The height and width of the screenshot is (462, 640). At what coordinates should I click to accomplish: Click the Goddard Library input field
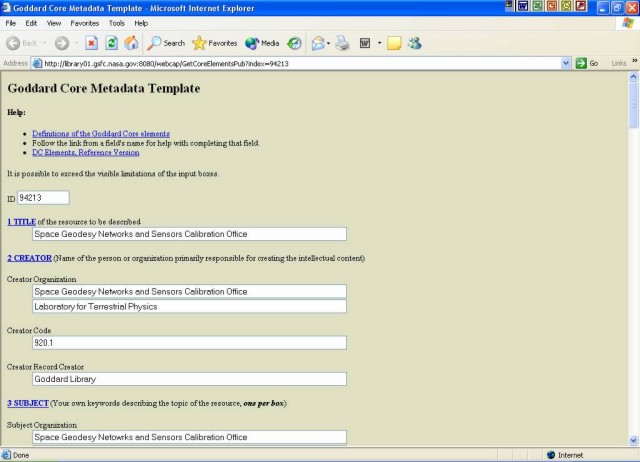coord(189,379)
